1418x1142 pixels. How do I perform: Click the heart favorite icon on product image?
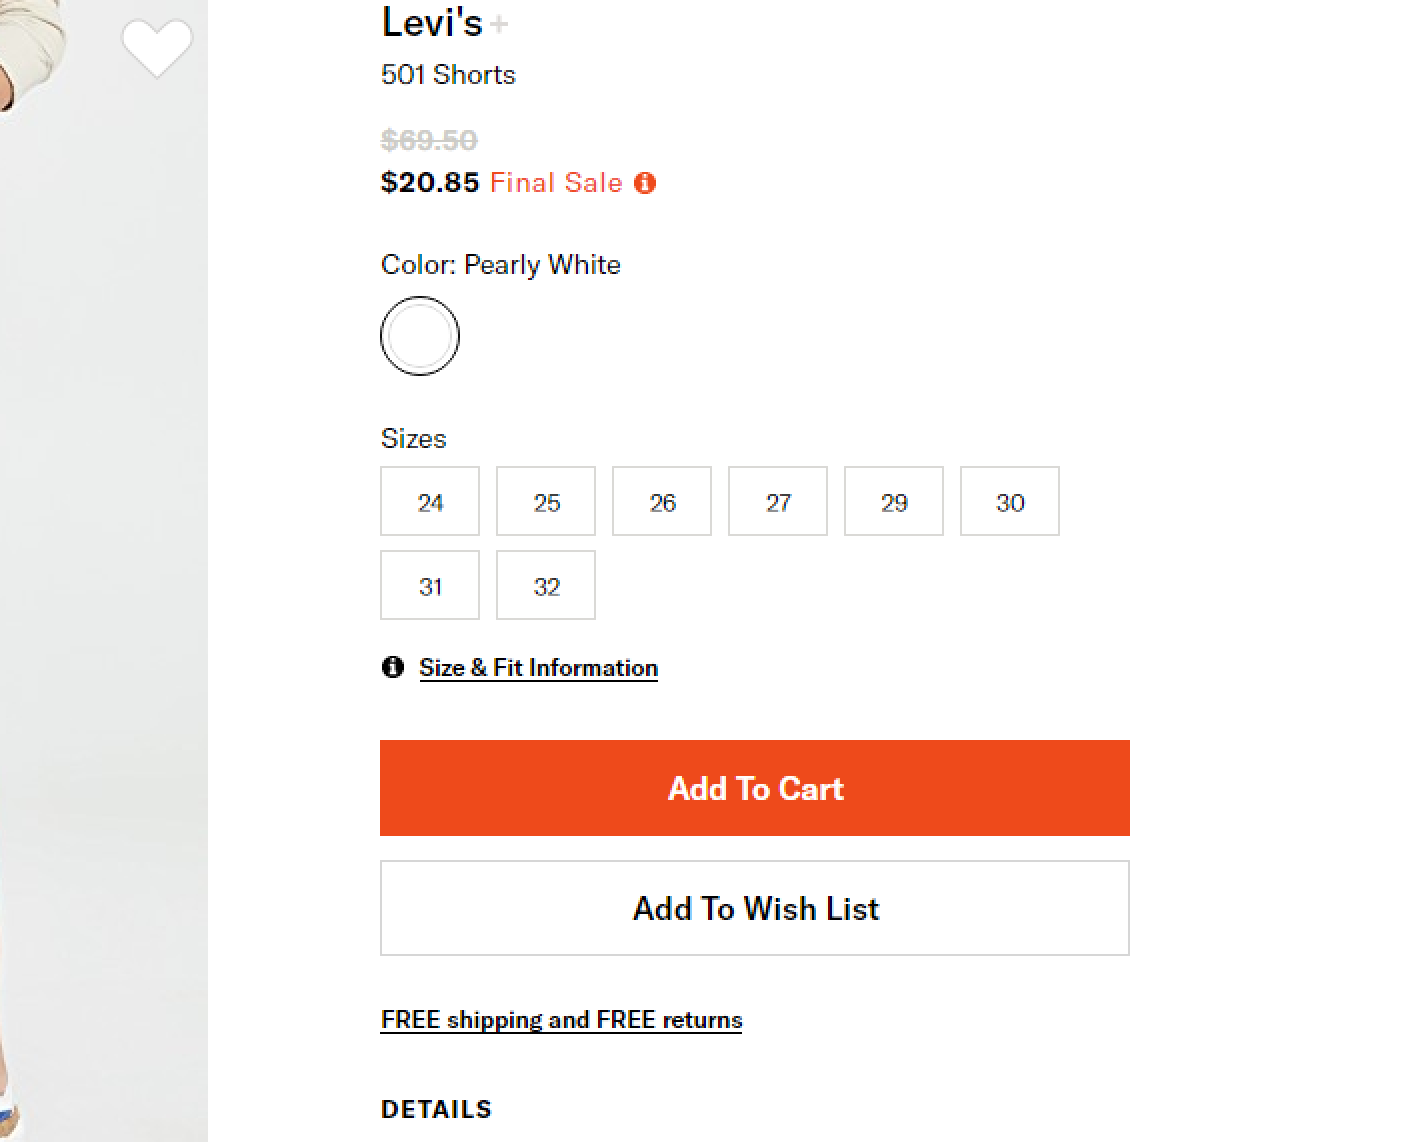(x=157, y=48)
